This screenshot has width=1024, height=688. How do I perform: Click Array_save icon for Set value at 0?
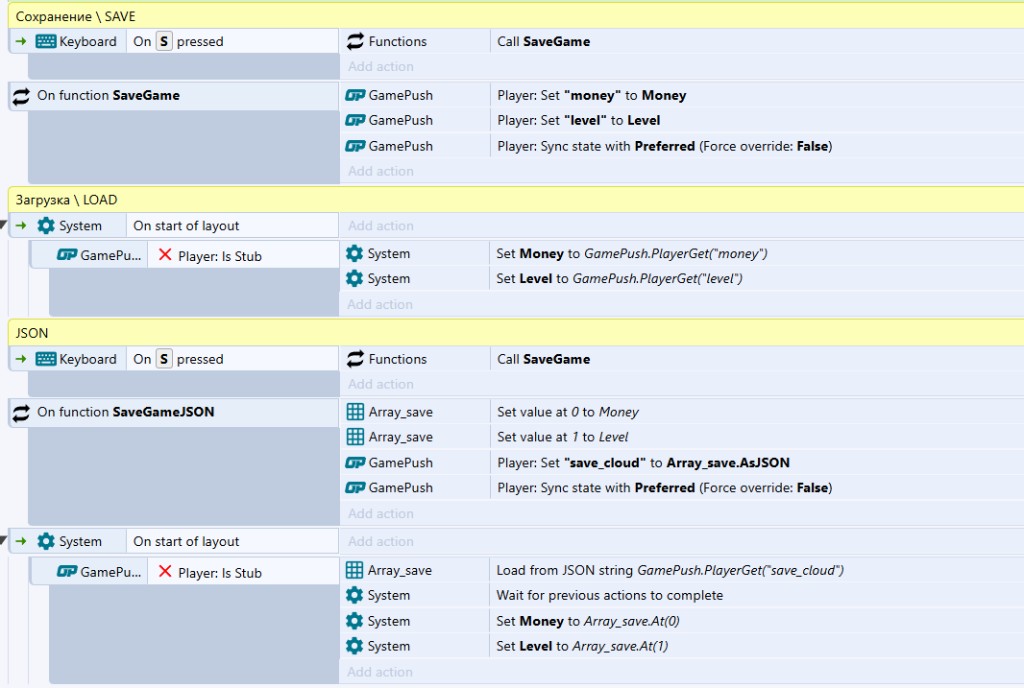pyautogui.click(x=355, y=412)
